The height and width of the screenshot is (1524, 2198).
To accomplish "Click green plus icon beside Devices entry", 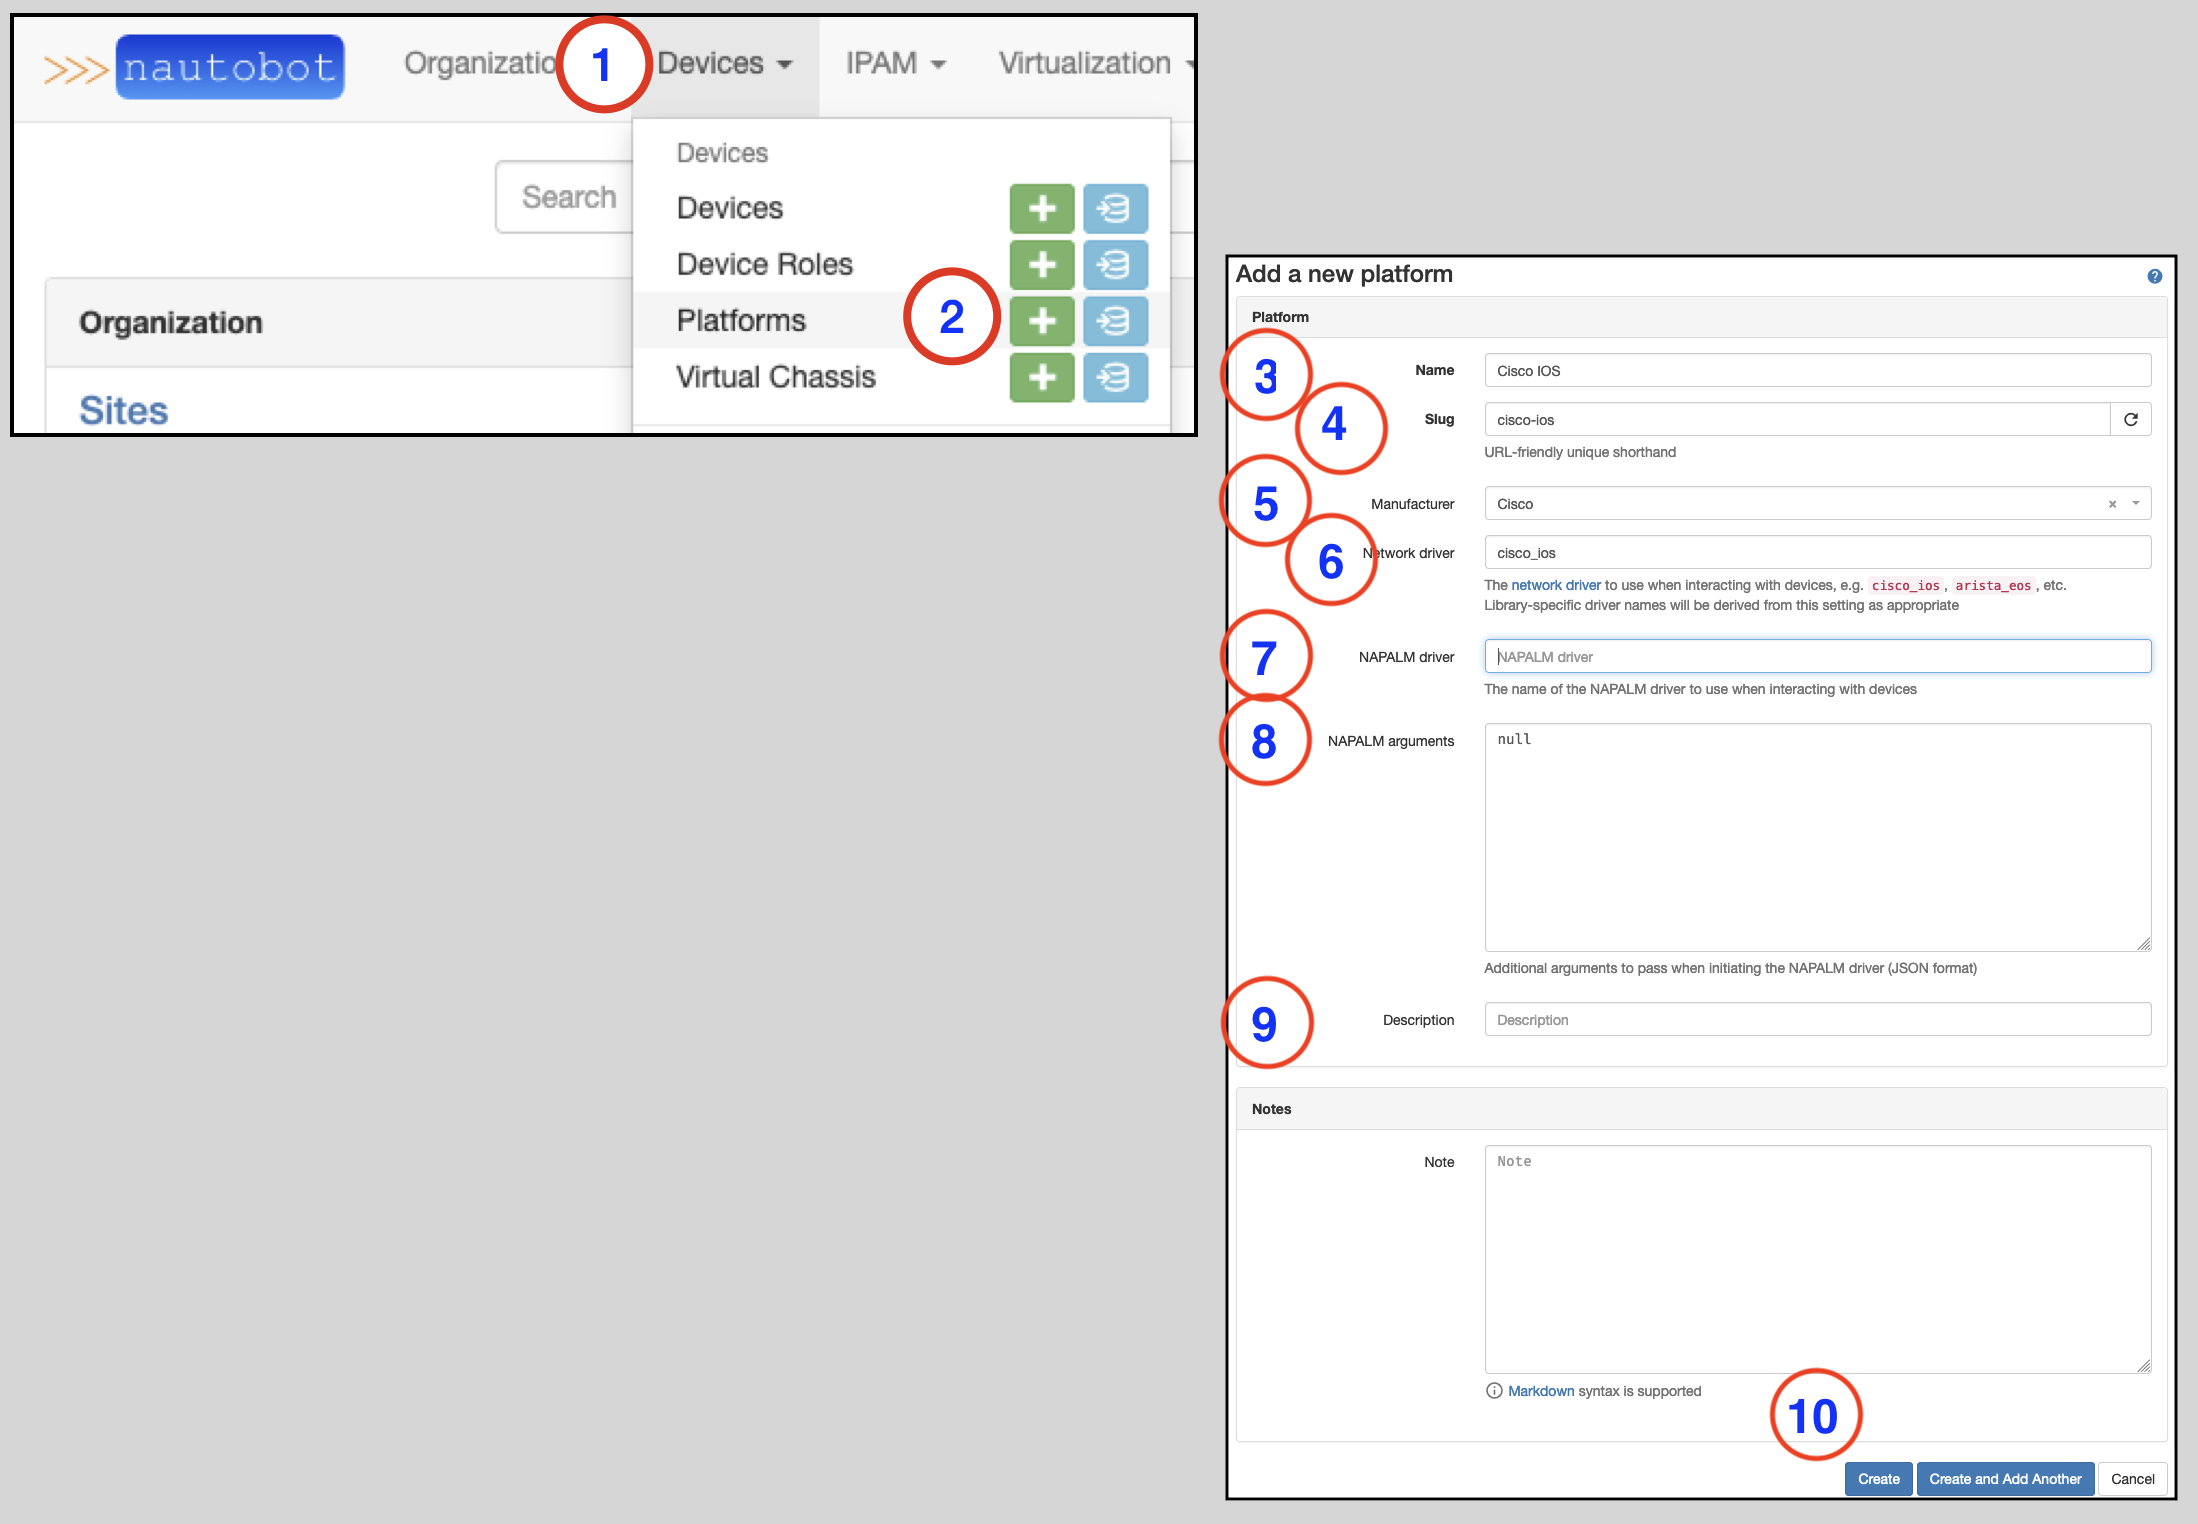I will coord(1041,208).
